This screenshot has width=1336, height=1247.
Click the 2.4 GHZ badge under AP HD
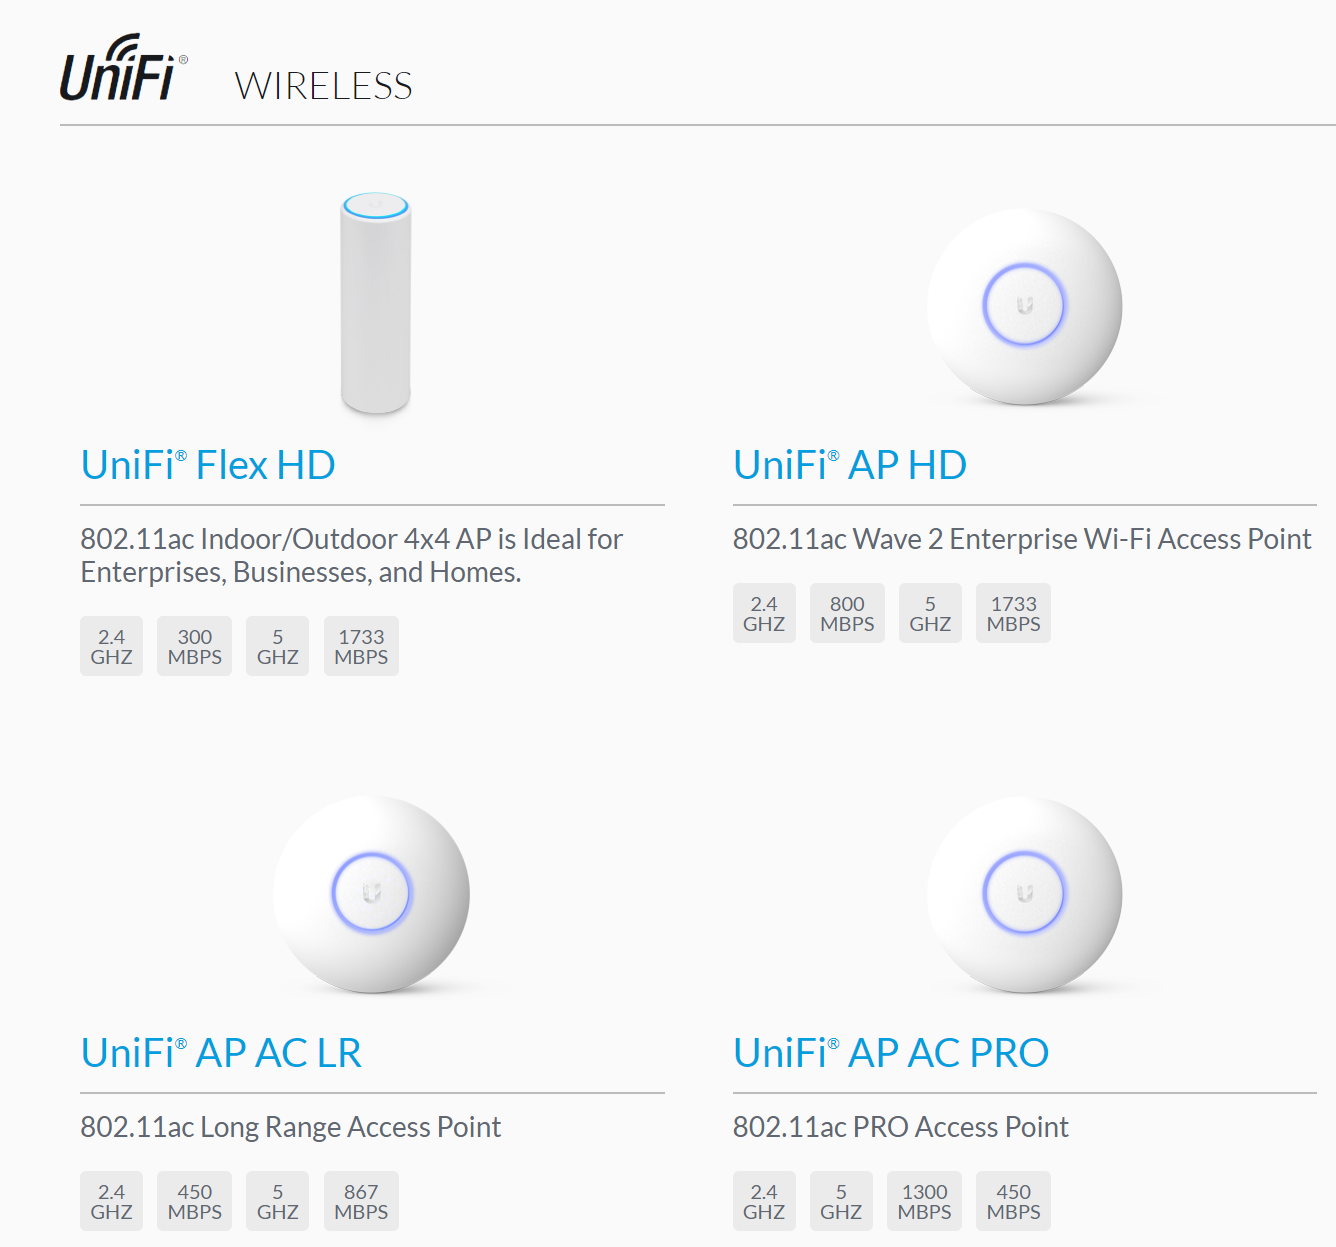(764, 613)
